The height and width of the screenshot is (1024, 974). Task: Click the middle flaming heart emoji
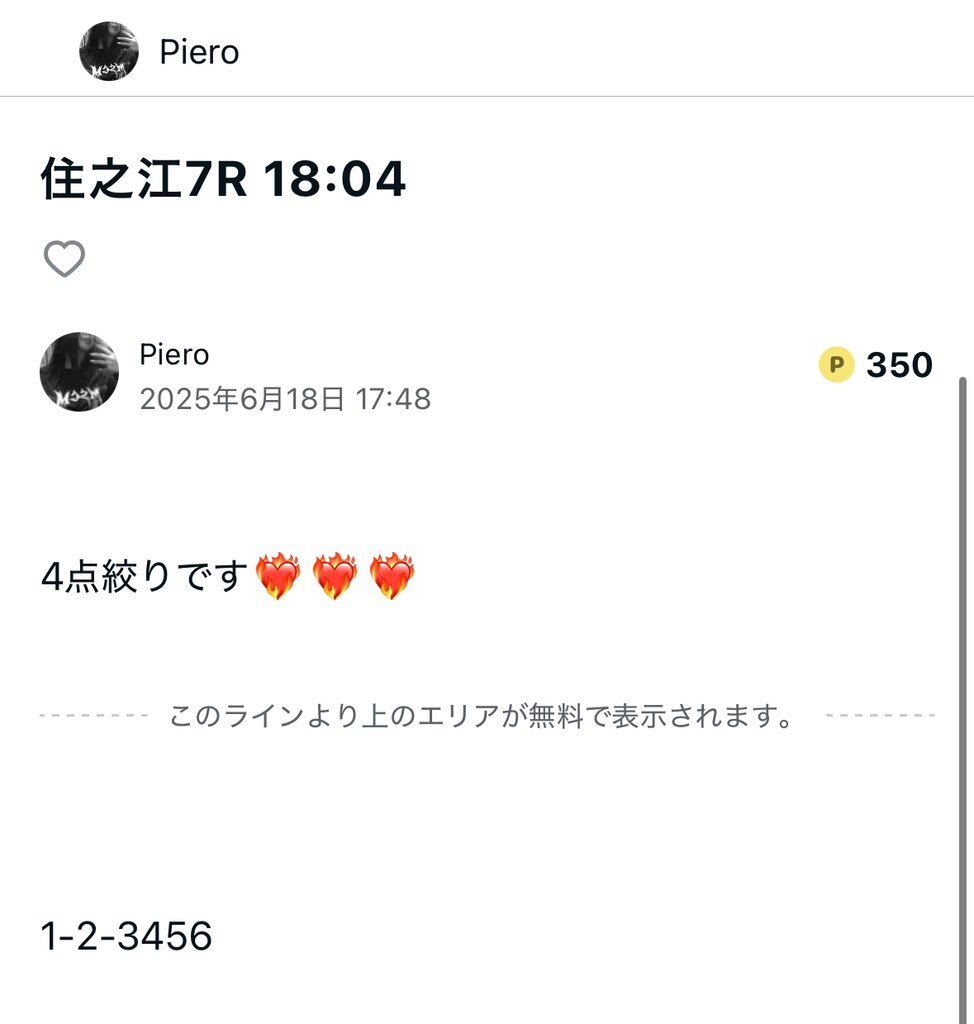[335, 577]
